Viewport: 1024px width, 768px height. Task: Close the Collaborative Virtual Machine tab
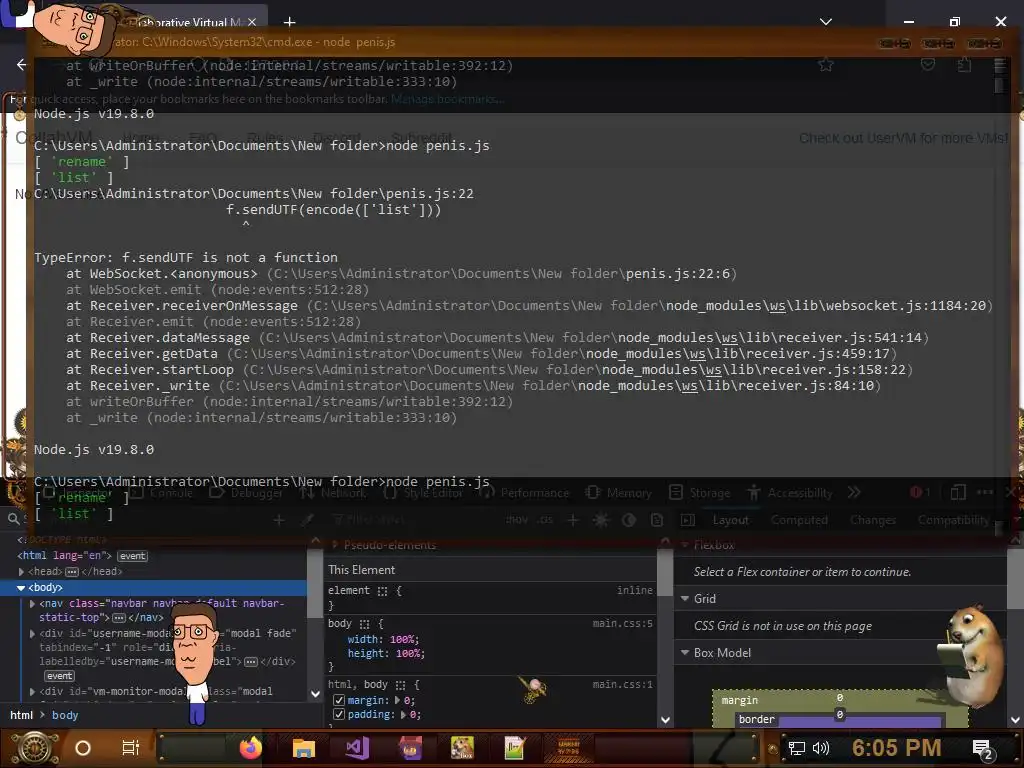pos(251,22)
